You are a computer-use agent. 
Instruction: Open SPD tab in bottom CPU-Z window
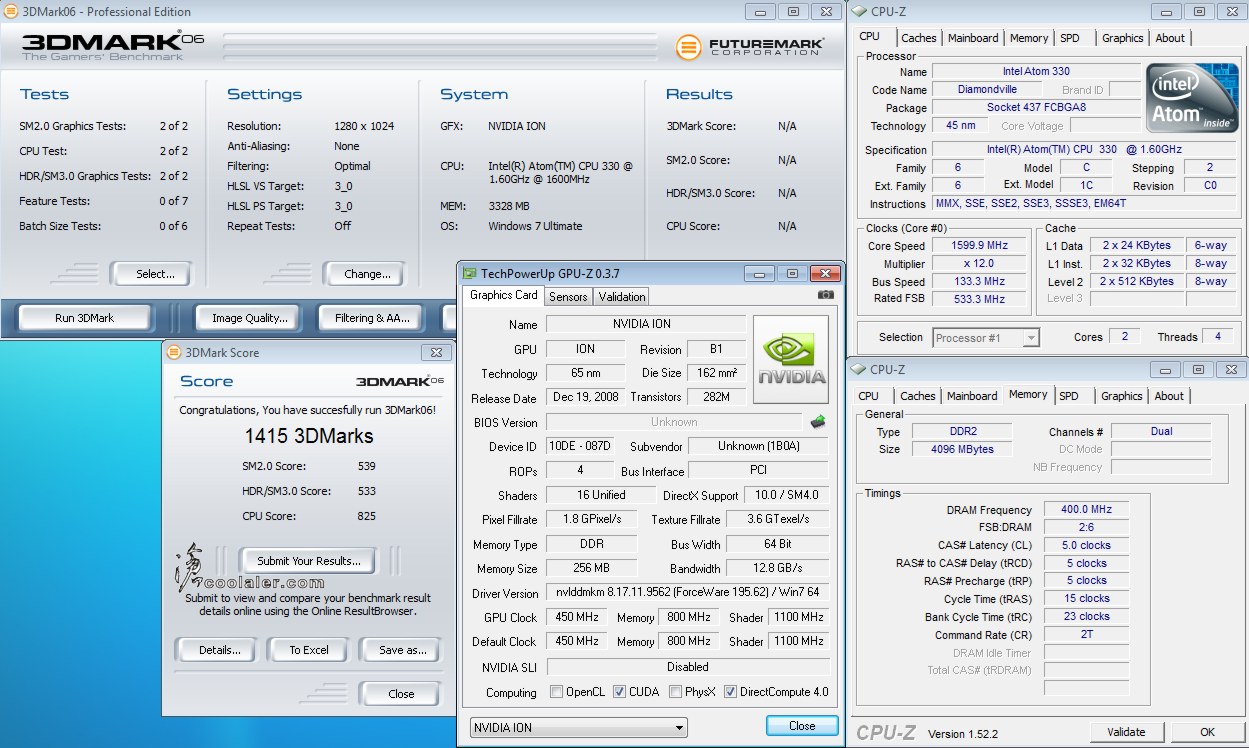1069,396
